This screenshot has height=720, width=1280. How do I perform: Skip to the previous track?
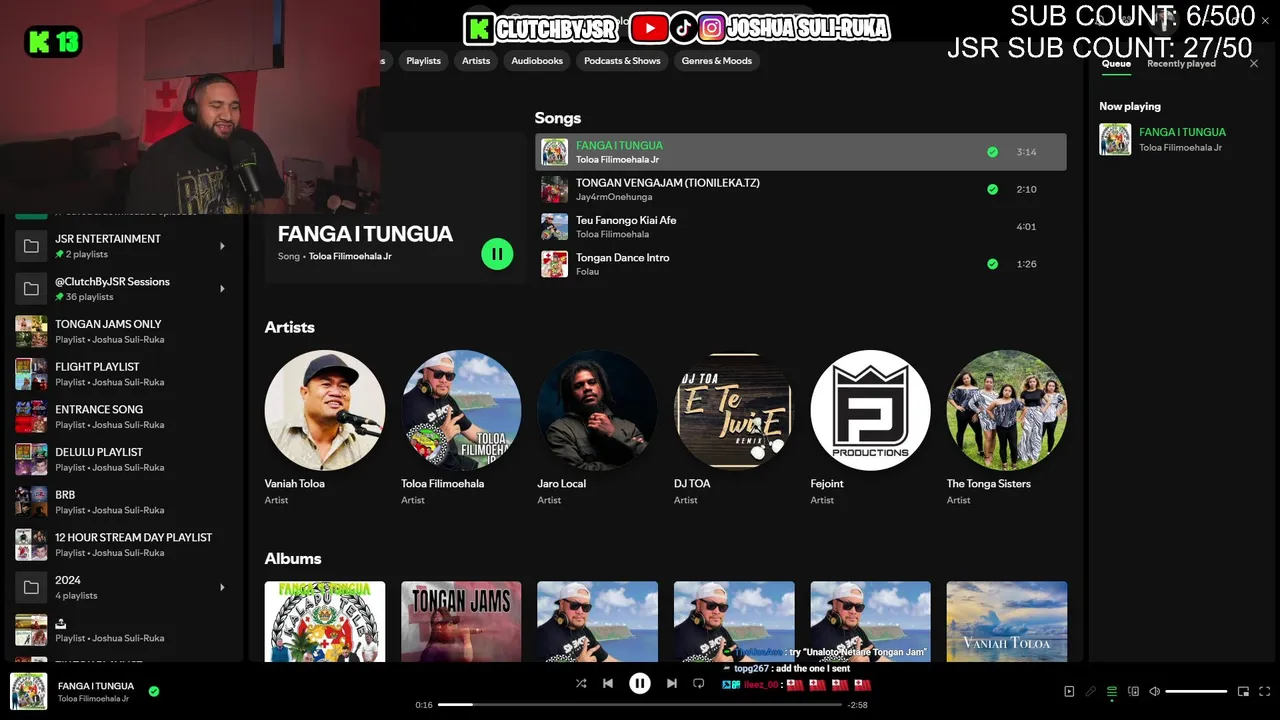pyautogui.click(x=607, y=683)
